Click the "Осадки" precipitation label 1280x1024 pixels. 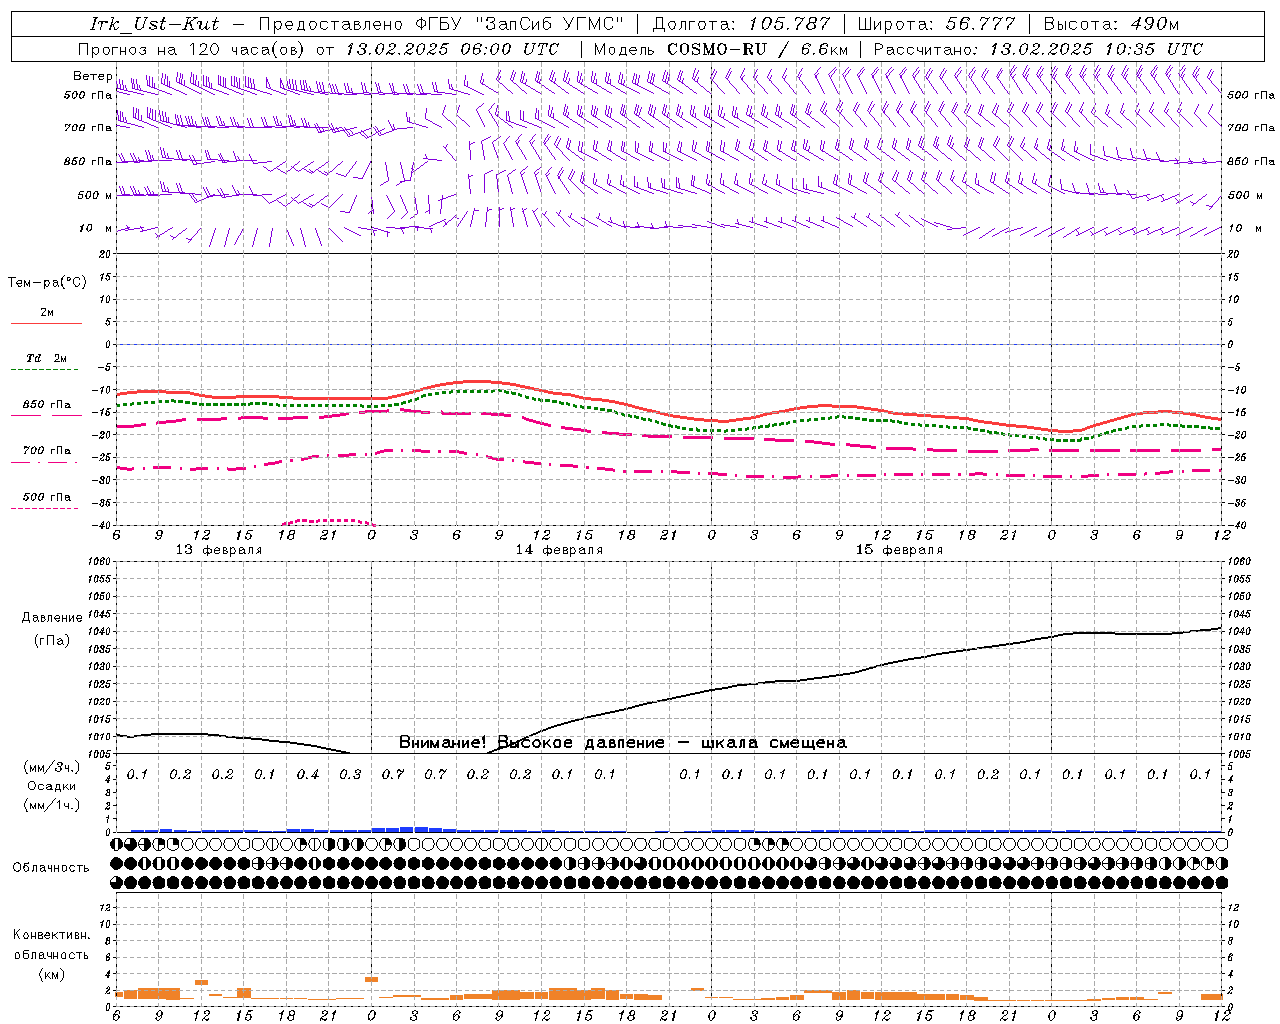52,786
